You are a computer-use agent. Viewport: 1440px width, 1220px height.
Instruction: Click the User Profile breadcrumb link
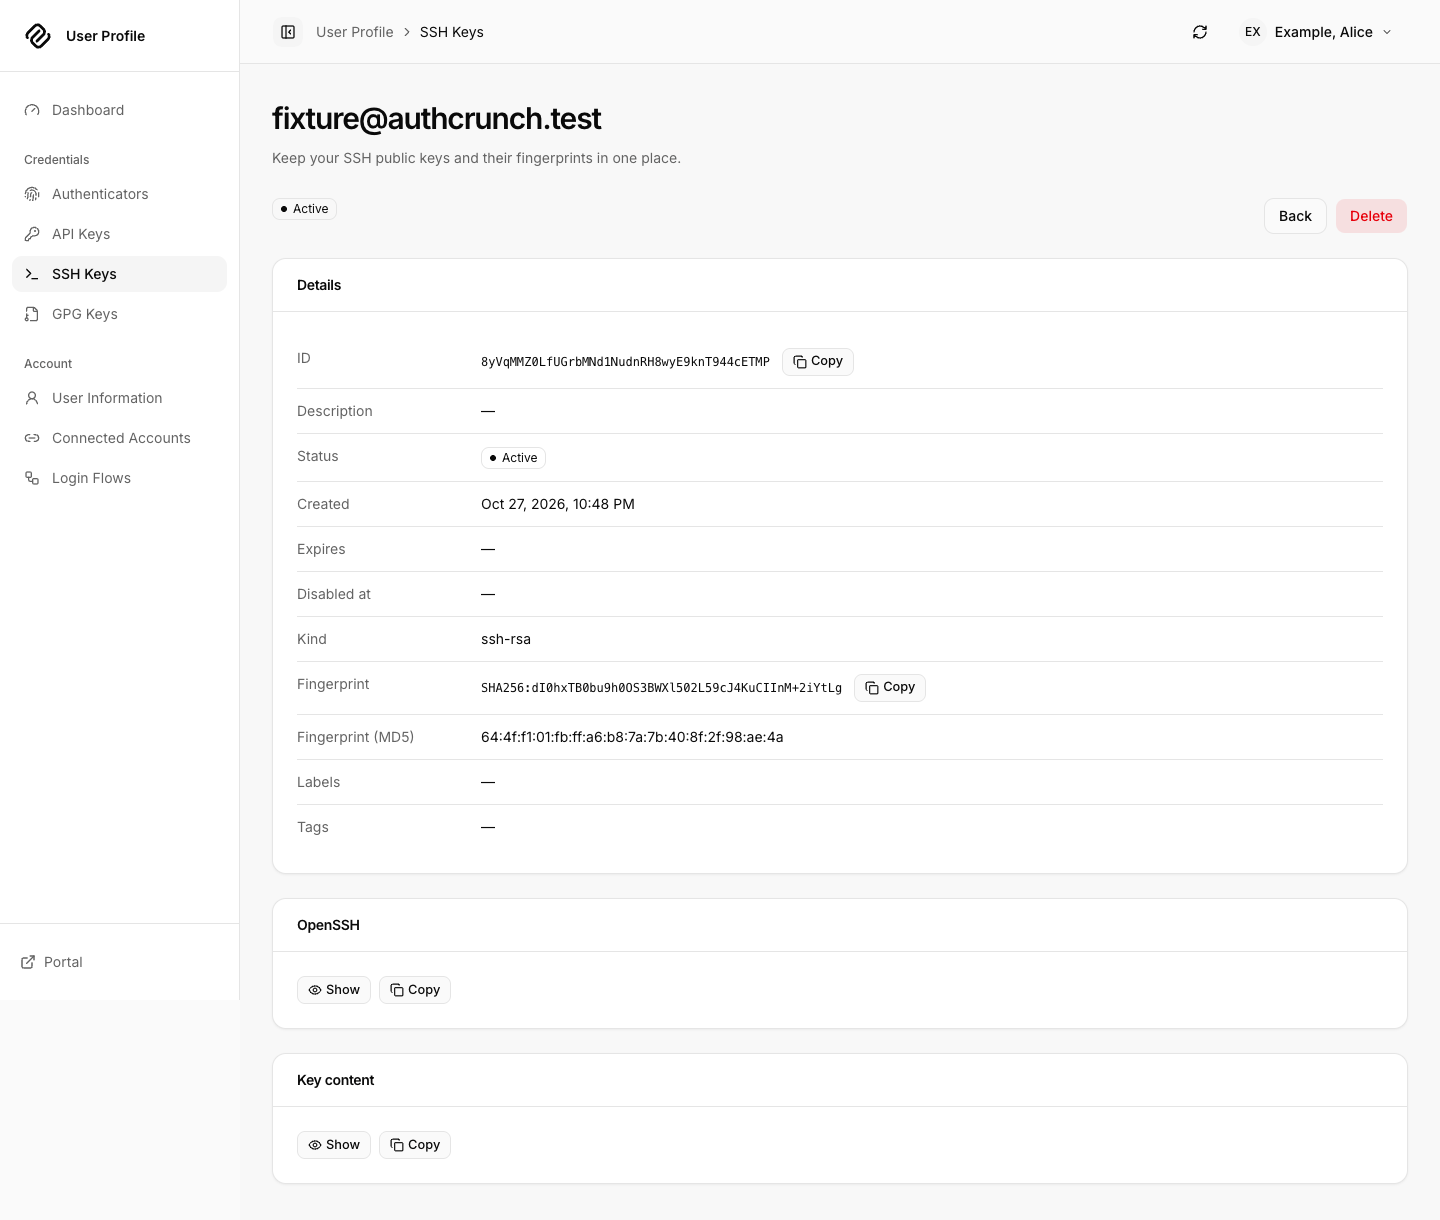pos(355,32)
